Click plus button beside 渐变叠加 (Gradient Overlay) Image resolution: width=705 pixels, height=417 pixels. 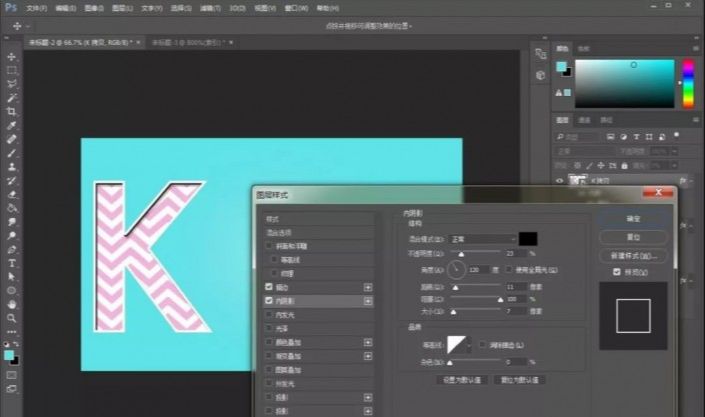point(368,356)
